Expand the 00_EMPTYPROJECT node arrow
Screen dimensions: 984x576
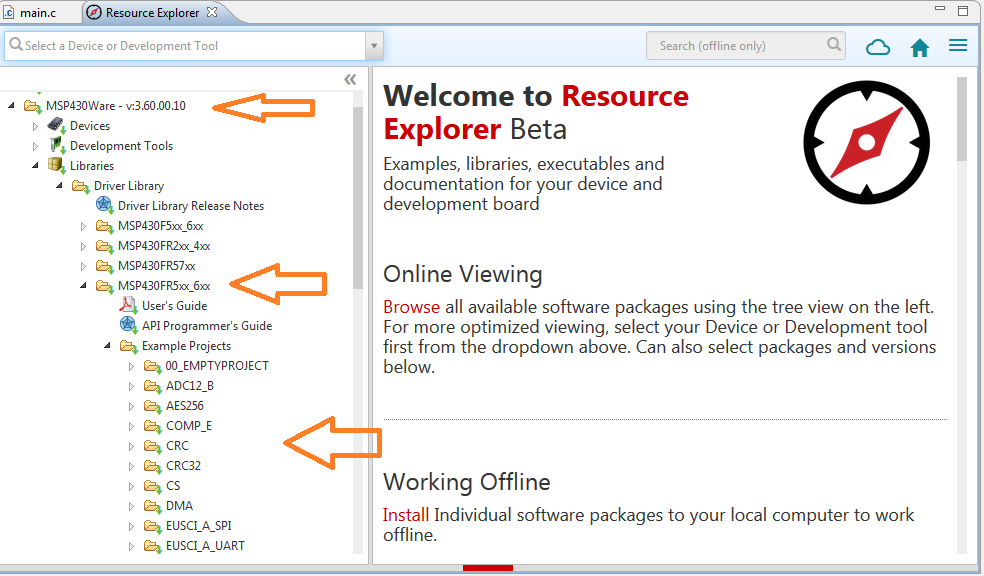(x=131, y=366)
